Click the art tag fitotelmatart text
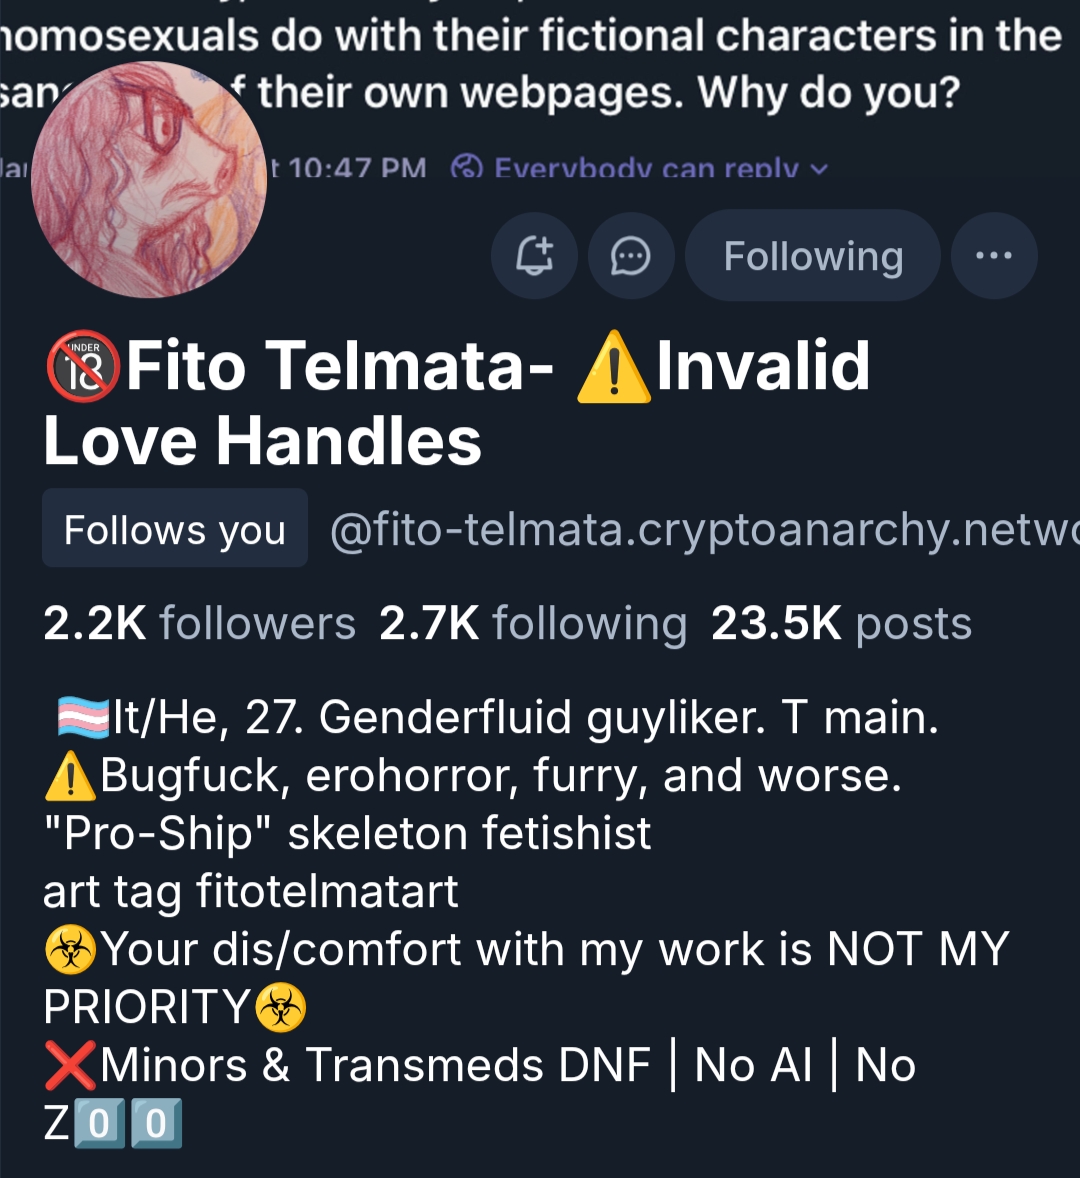The image size is (1080, 1178). coord(250,891)
